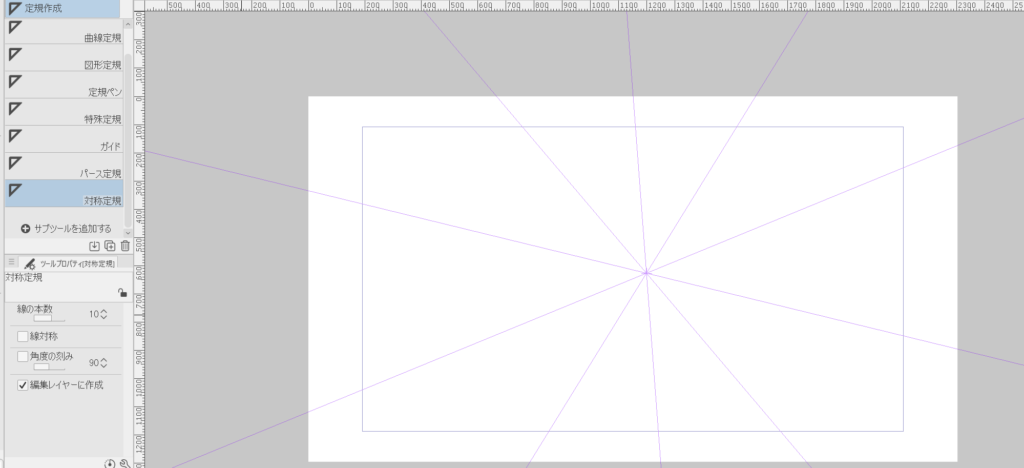
Task: Open the tool property panel menu icon
Action: (11, 261)
